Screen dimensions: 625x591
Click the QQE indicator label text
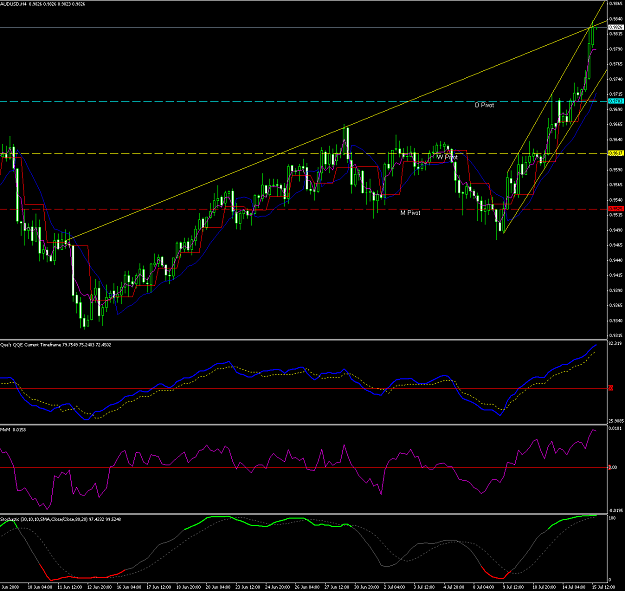[x=55, y=345]
